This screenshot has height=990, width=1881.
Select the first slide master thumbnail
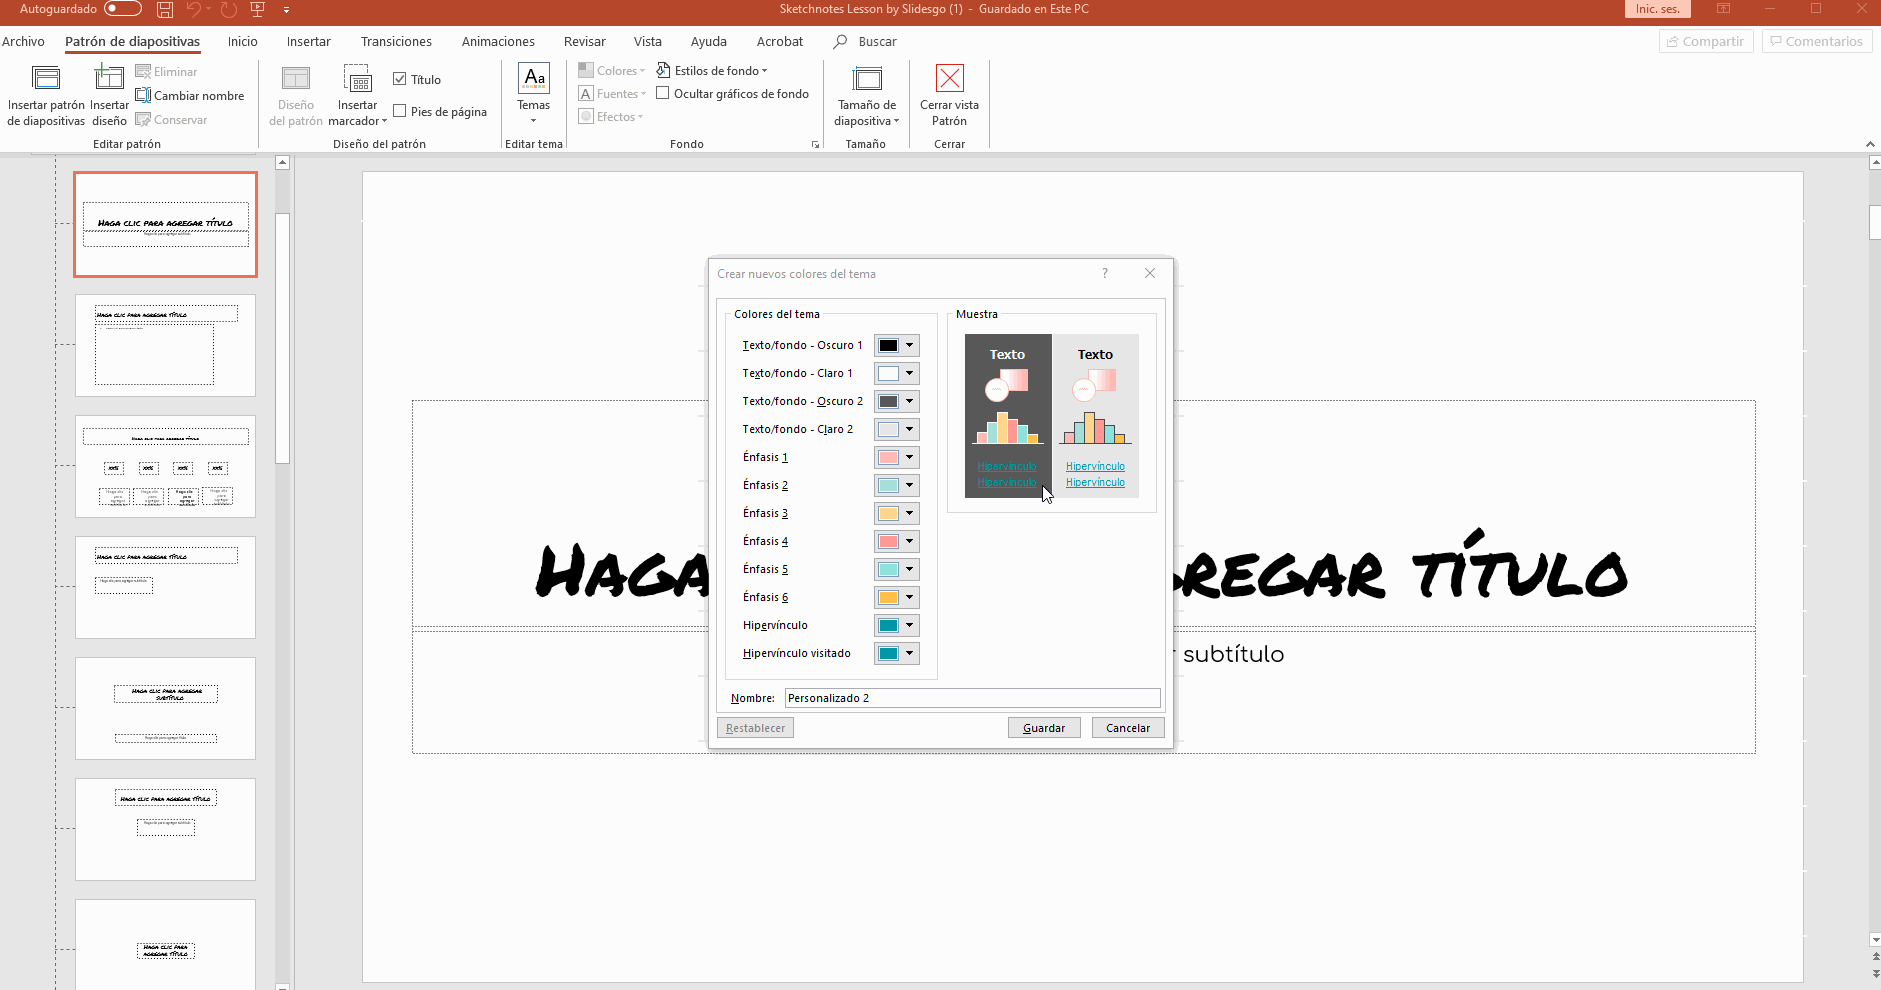[165, 224]
